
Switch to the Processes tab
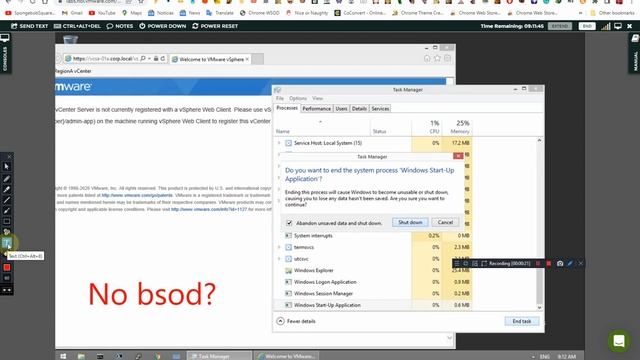click(287, 108)
